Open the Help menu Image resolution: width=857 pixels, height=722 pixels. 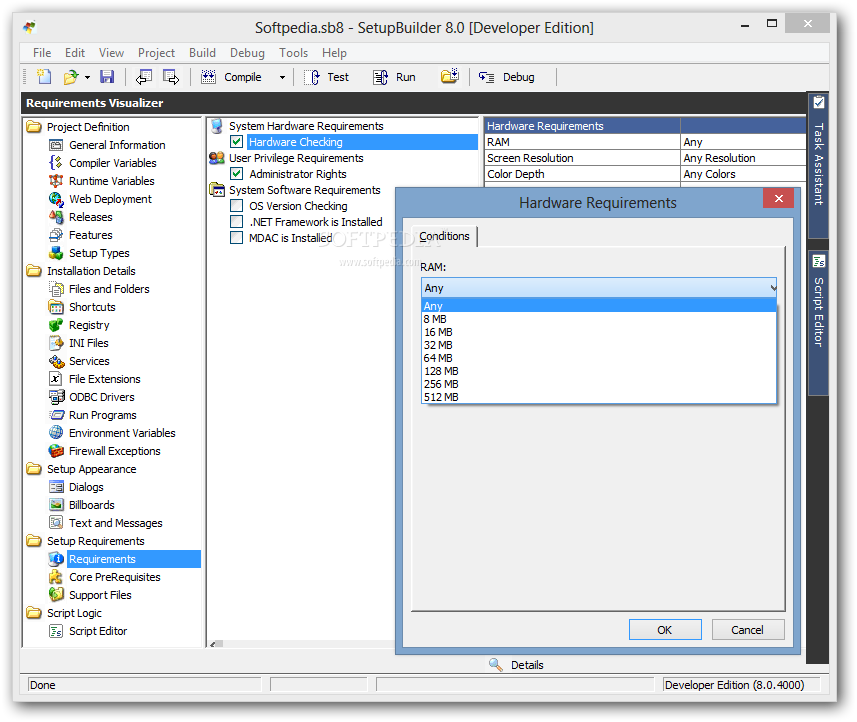334,53
